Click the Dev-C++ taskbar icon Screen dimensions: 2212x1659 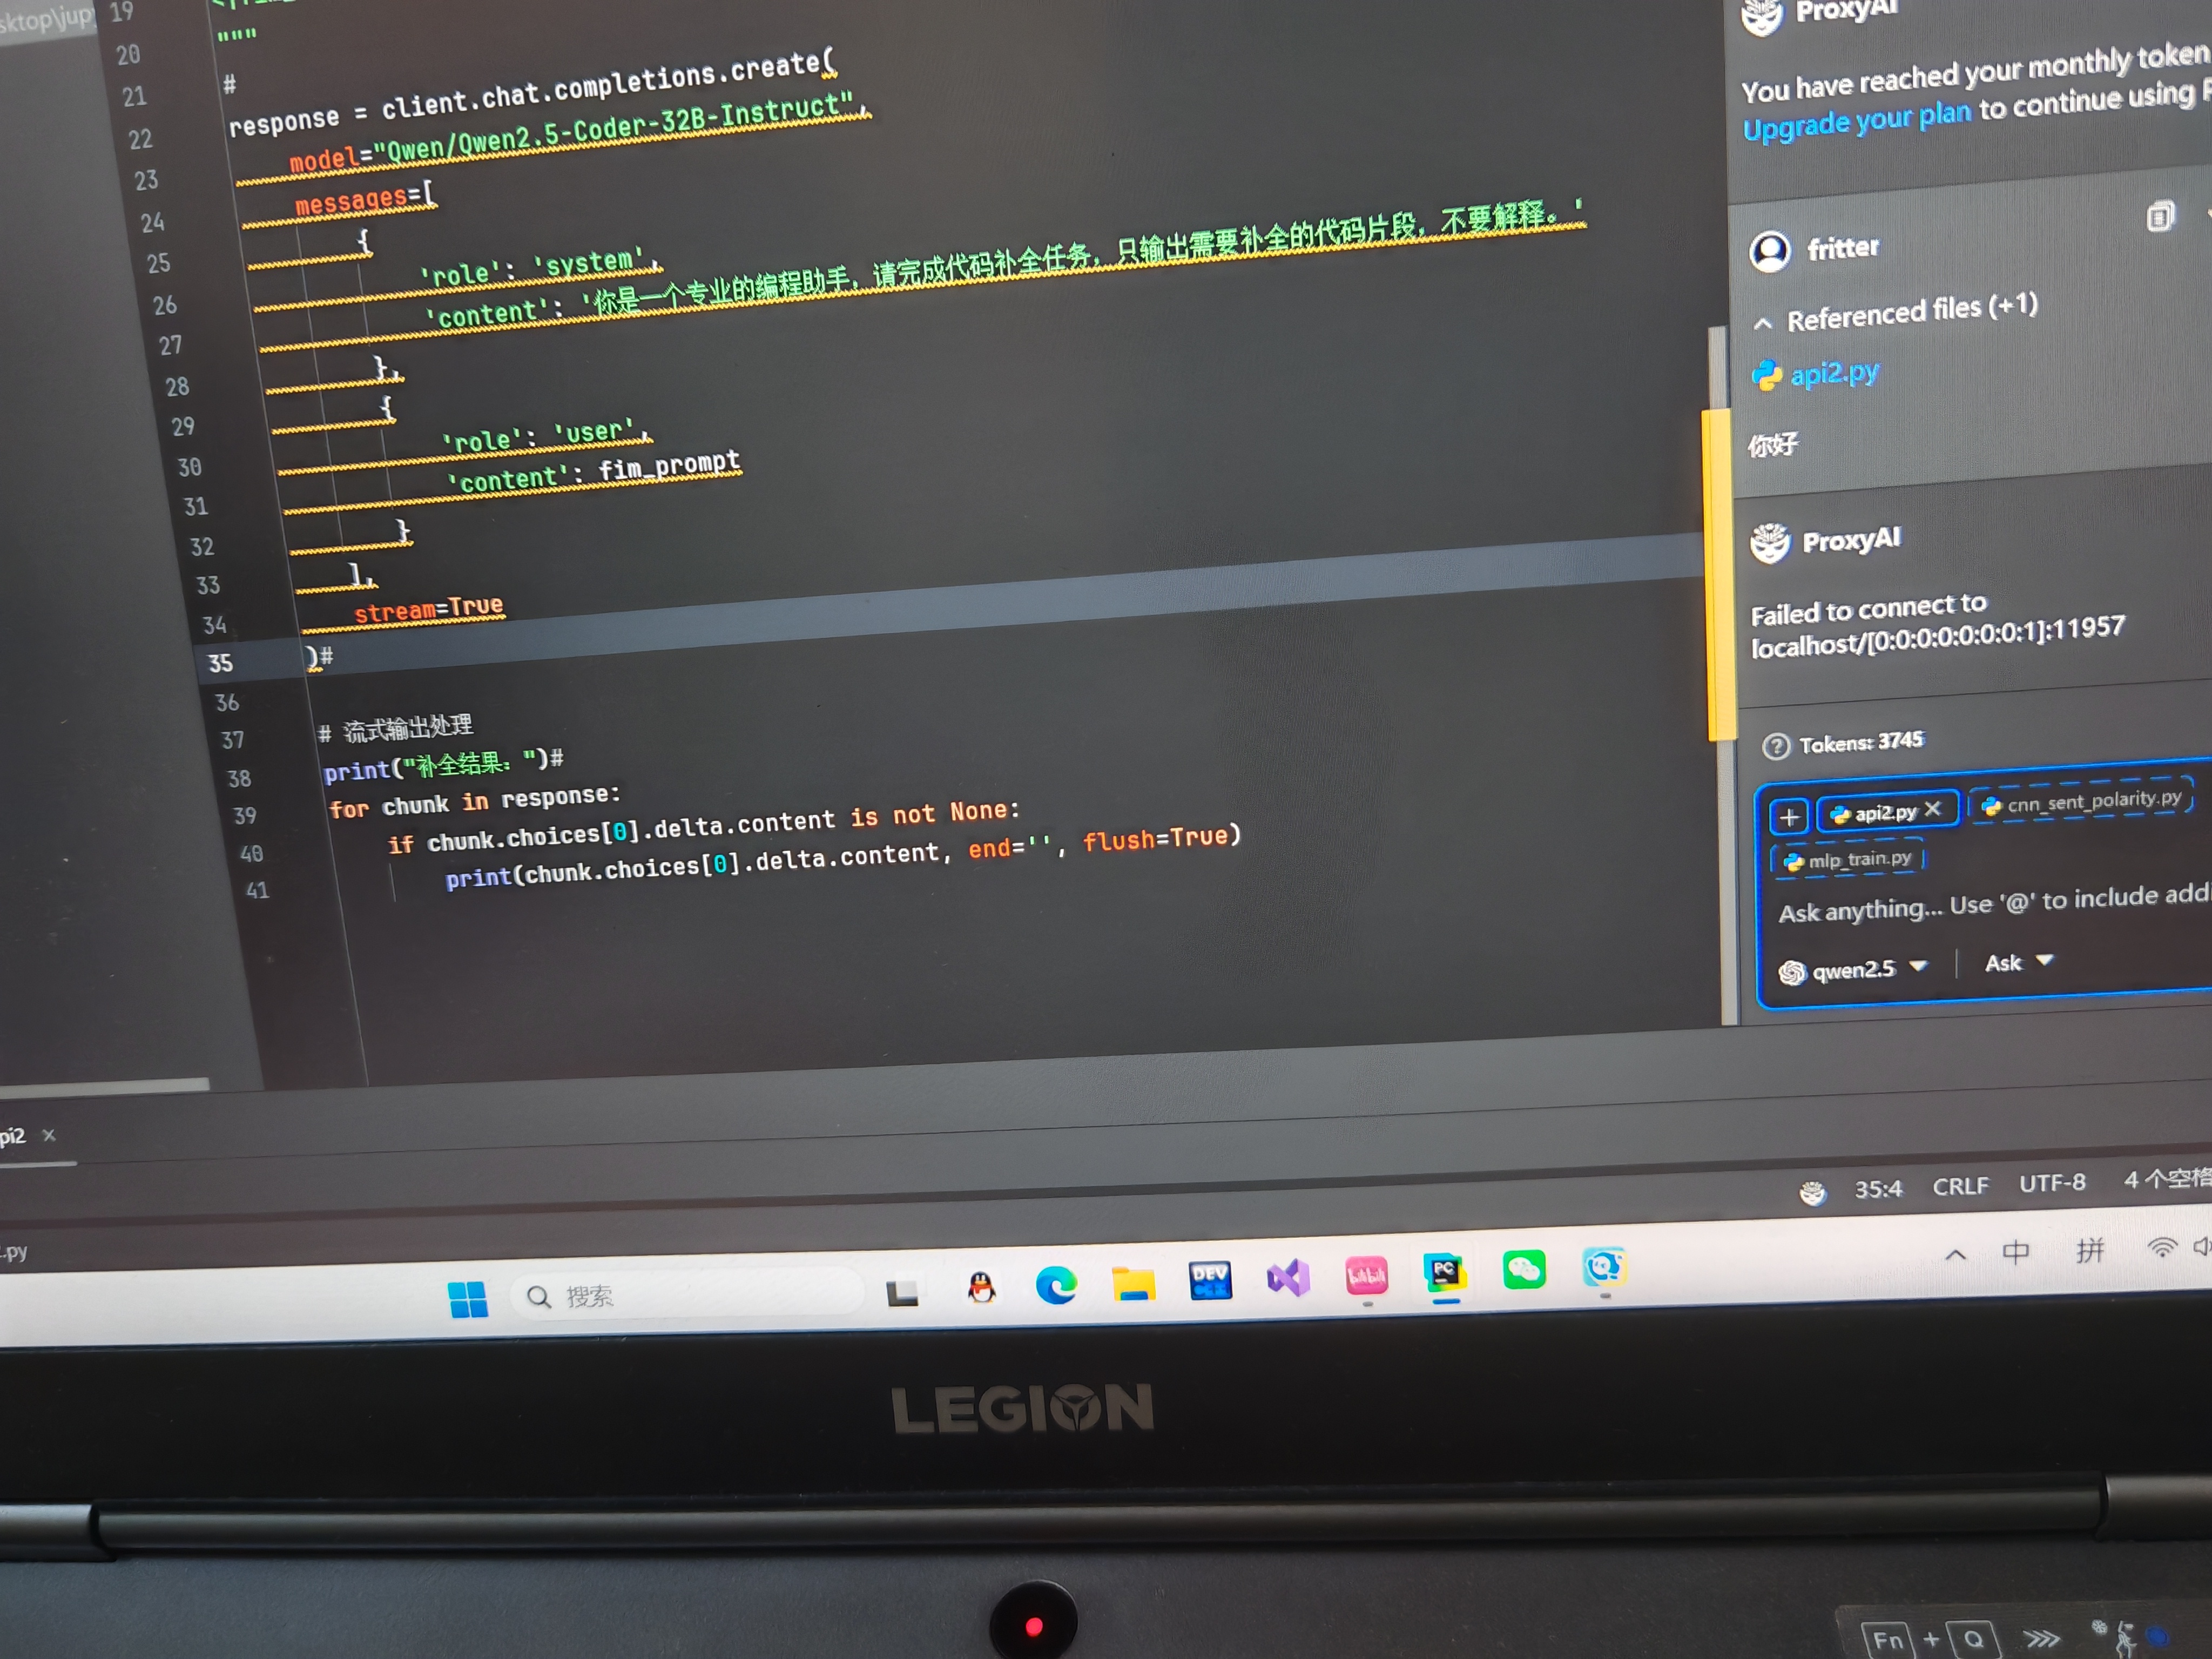(1210, 1280)
